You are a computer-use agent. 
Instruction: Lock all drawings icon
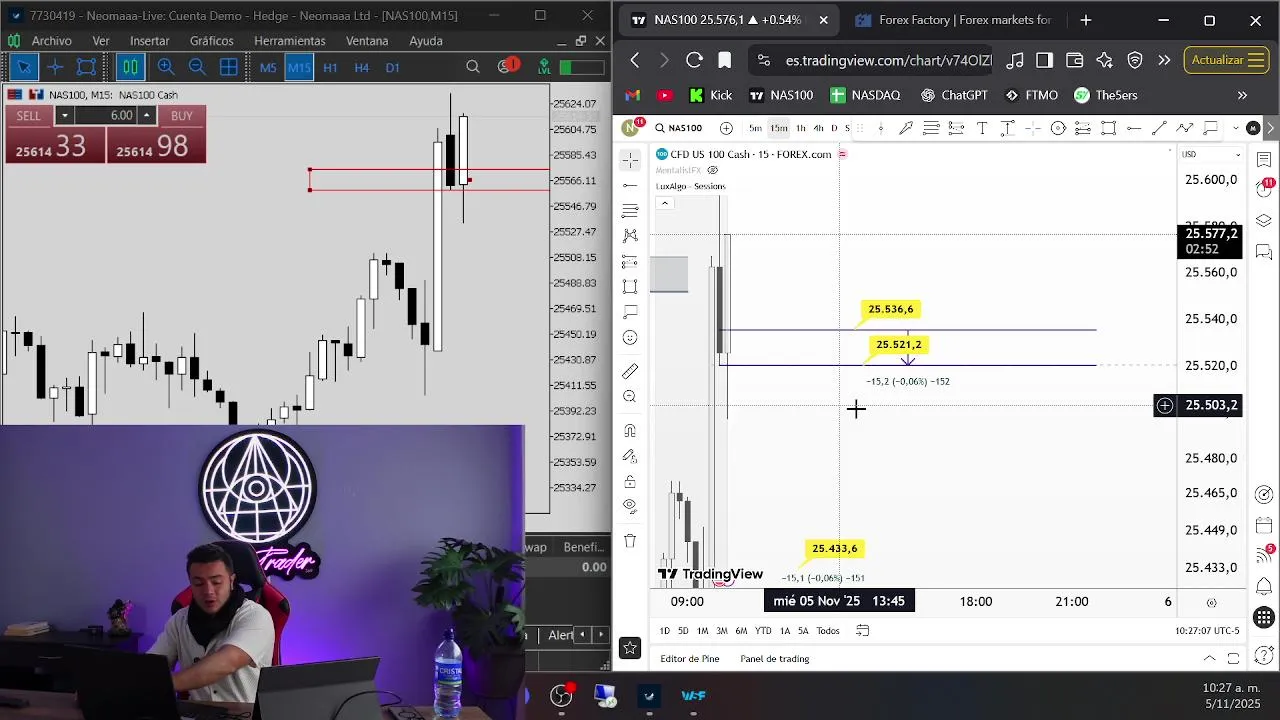[630, 481]
